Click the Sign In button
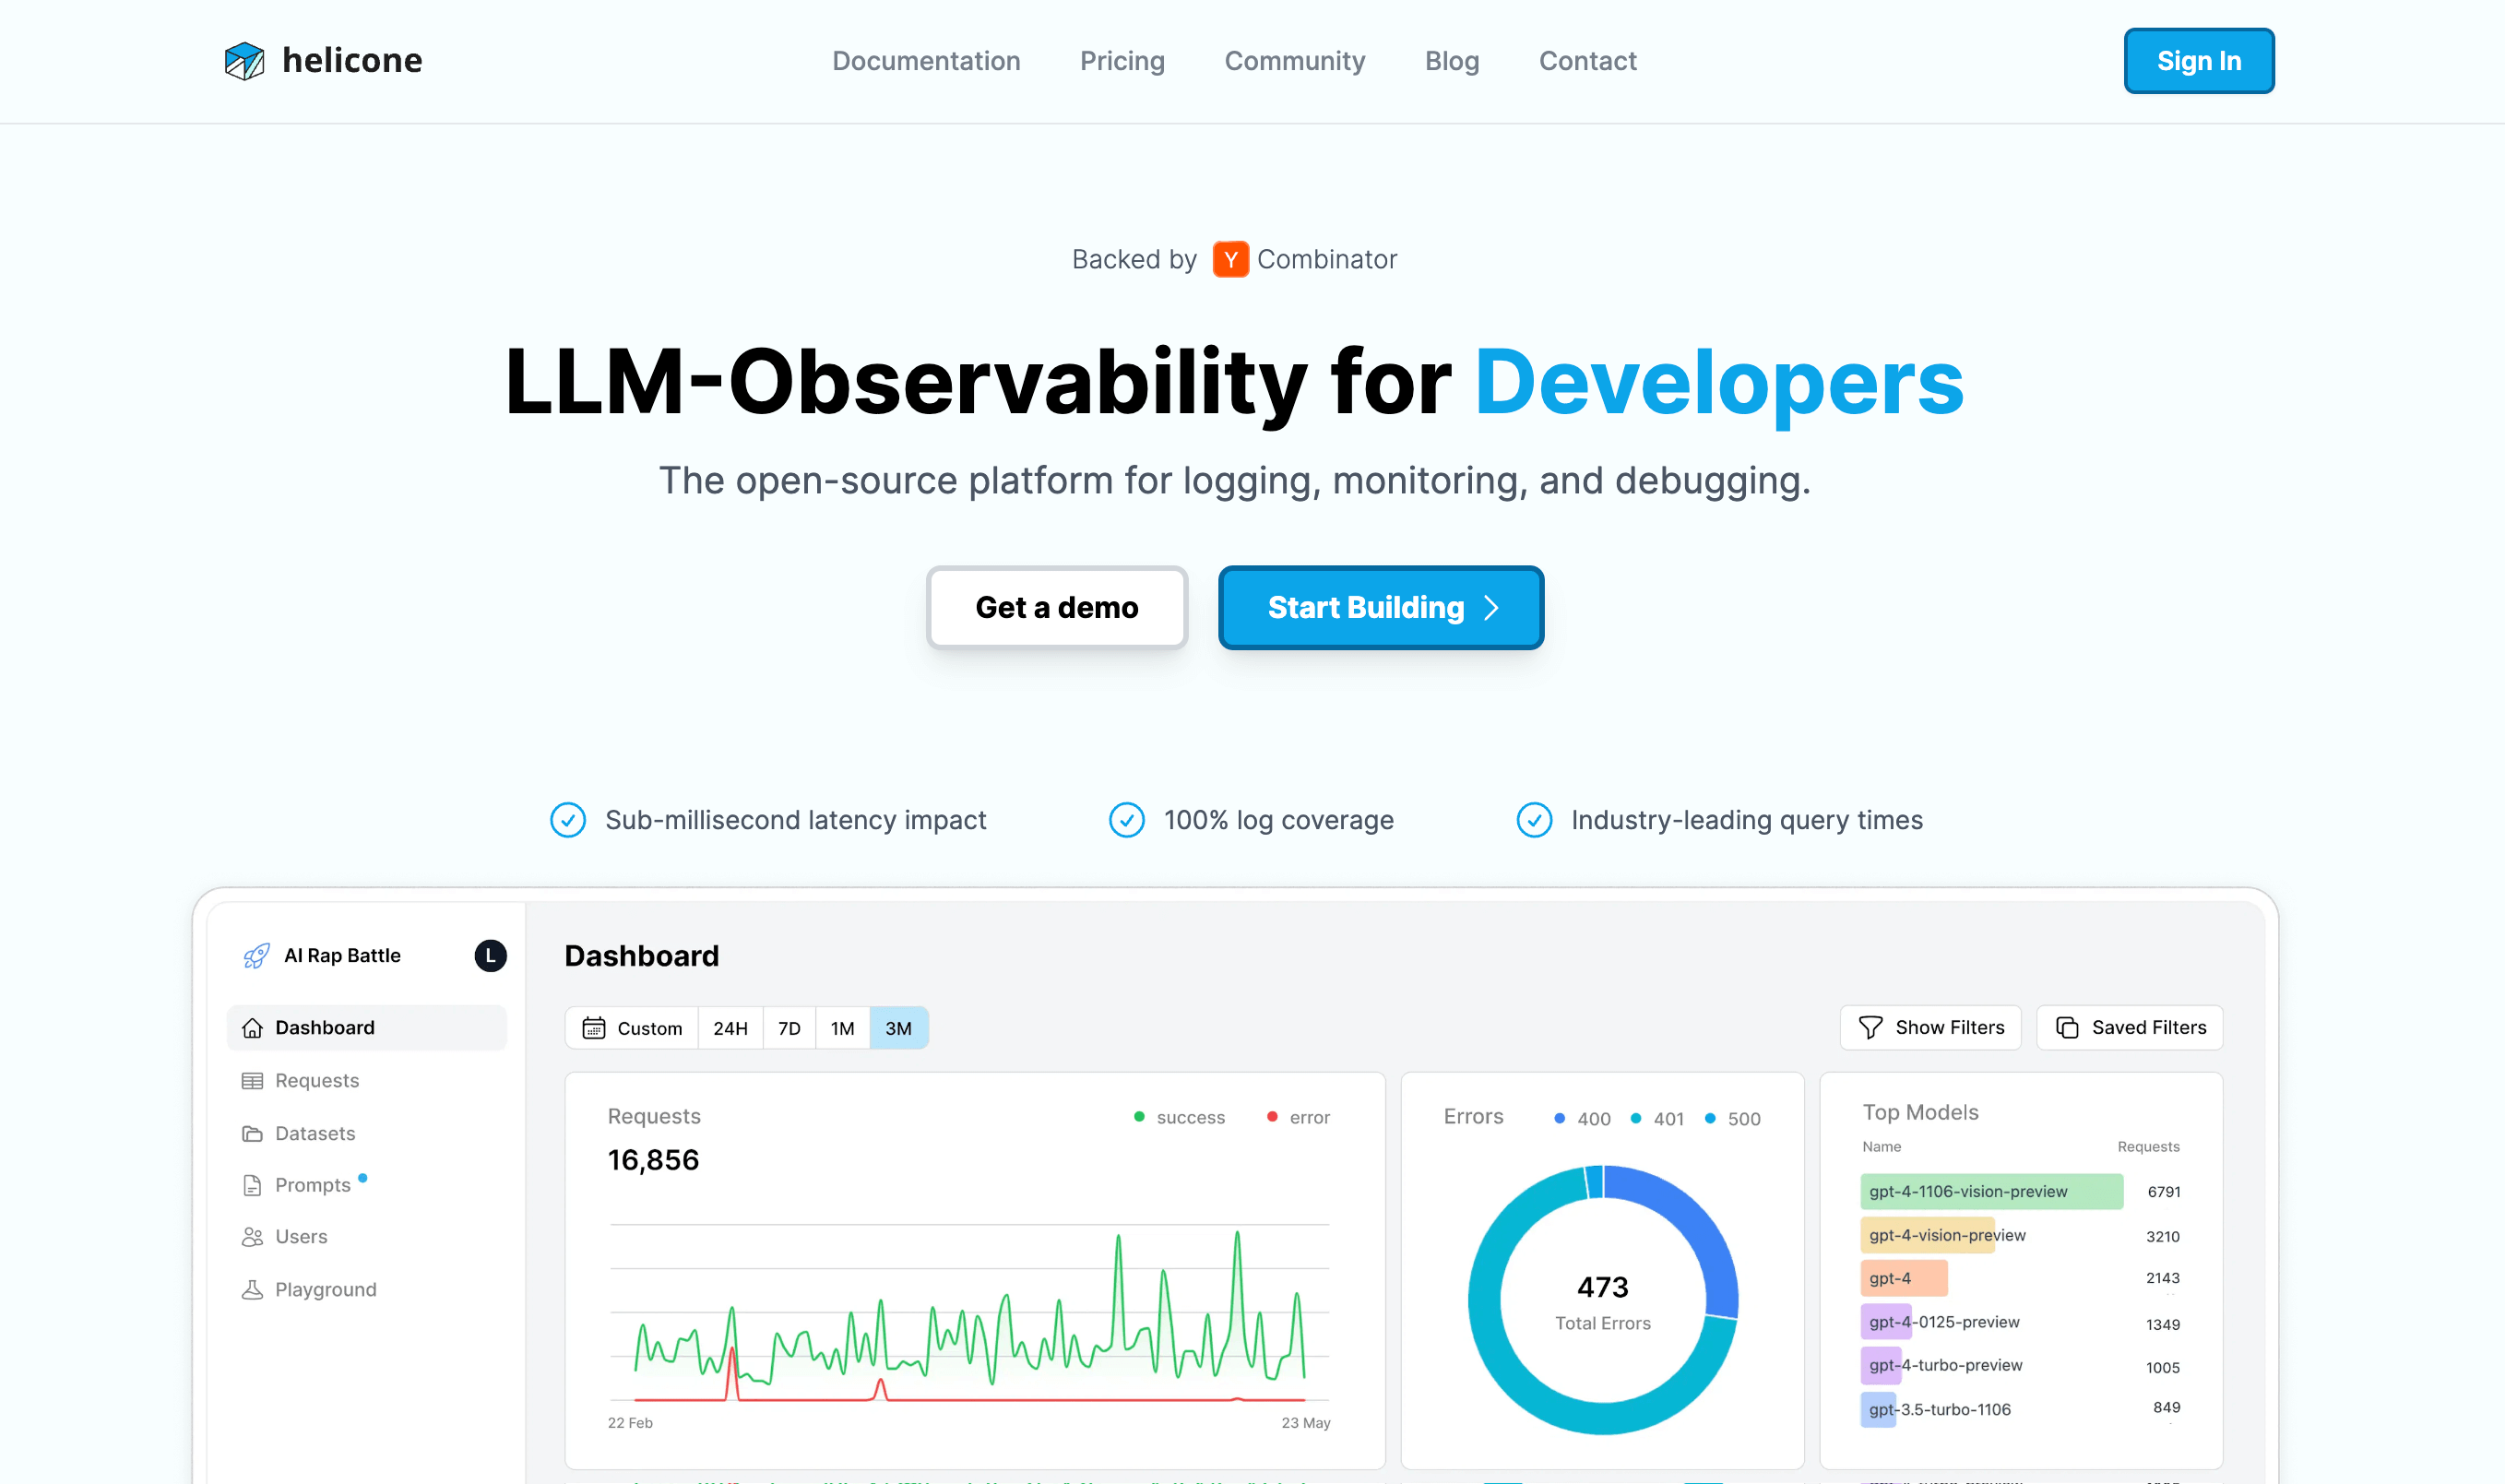 [2200, 60]
